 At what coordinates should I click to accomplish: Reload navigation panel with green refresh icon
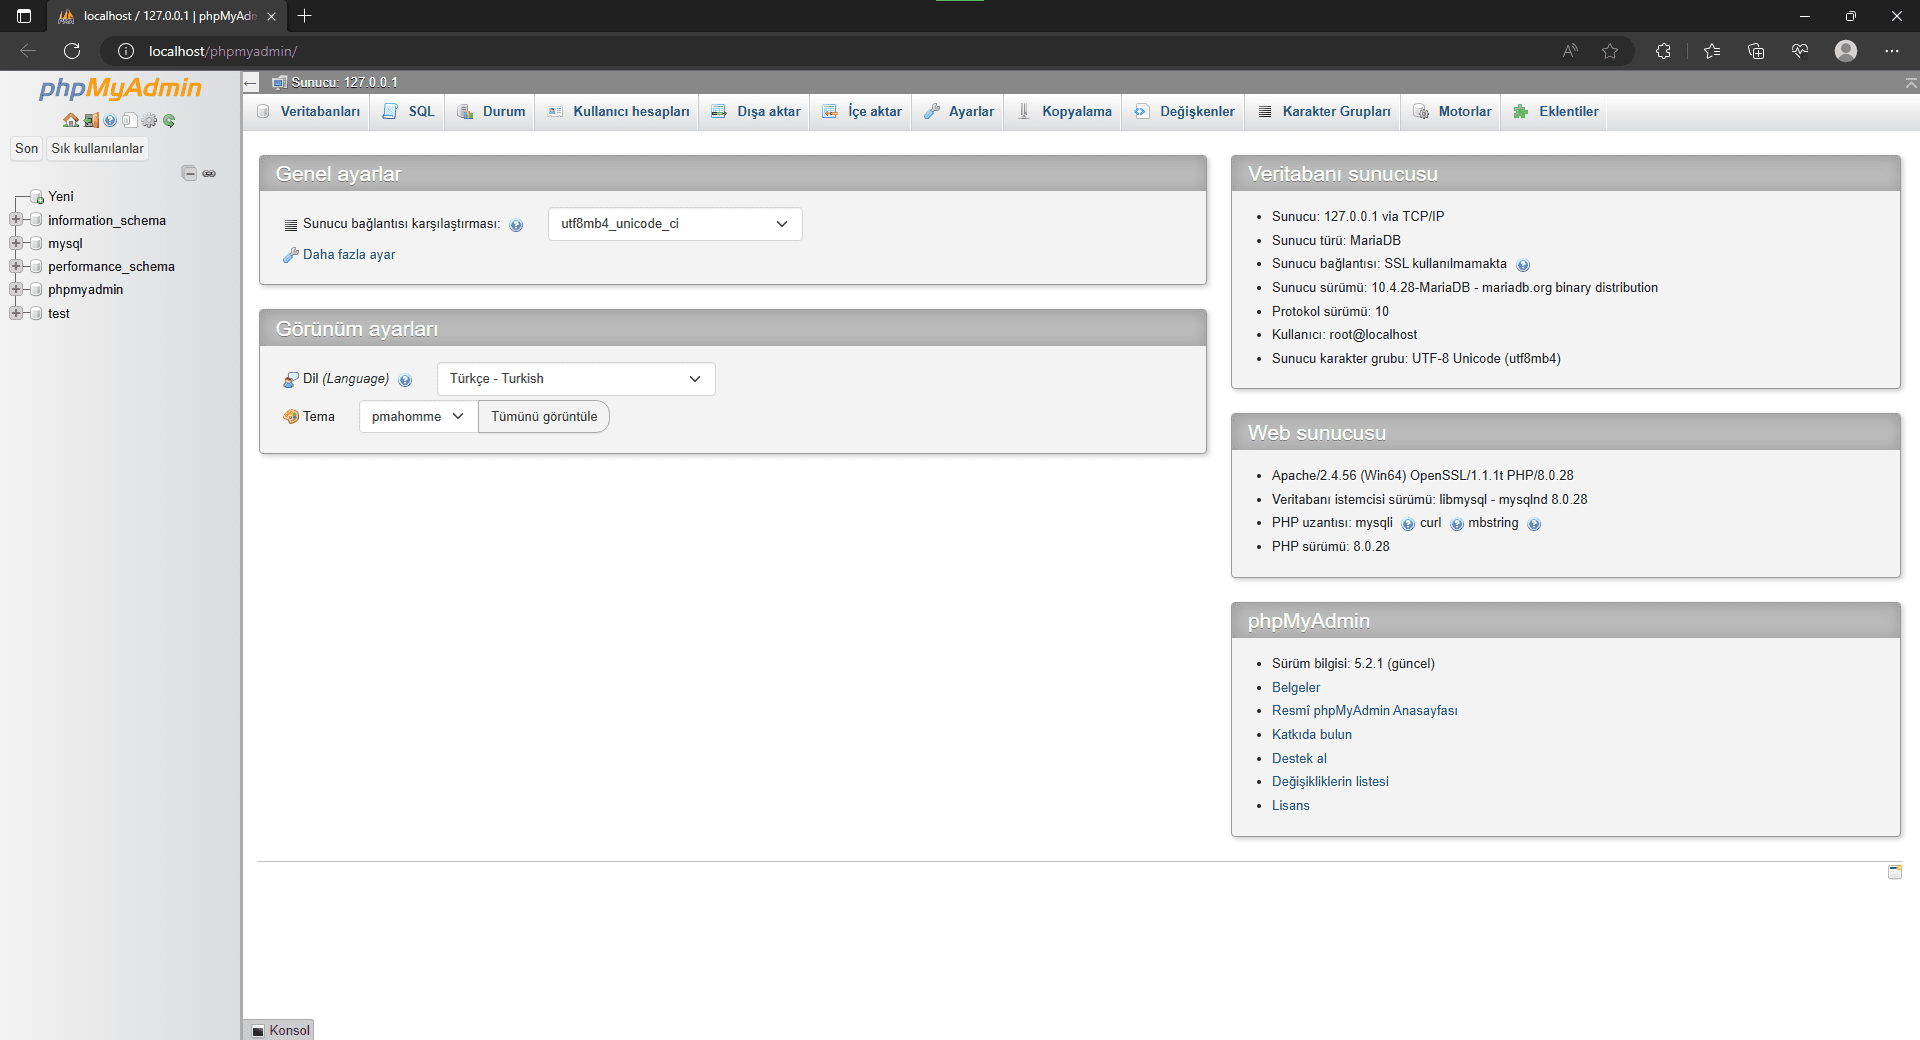169,121
